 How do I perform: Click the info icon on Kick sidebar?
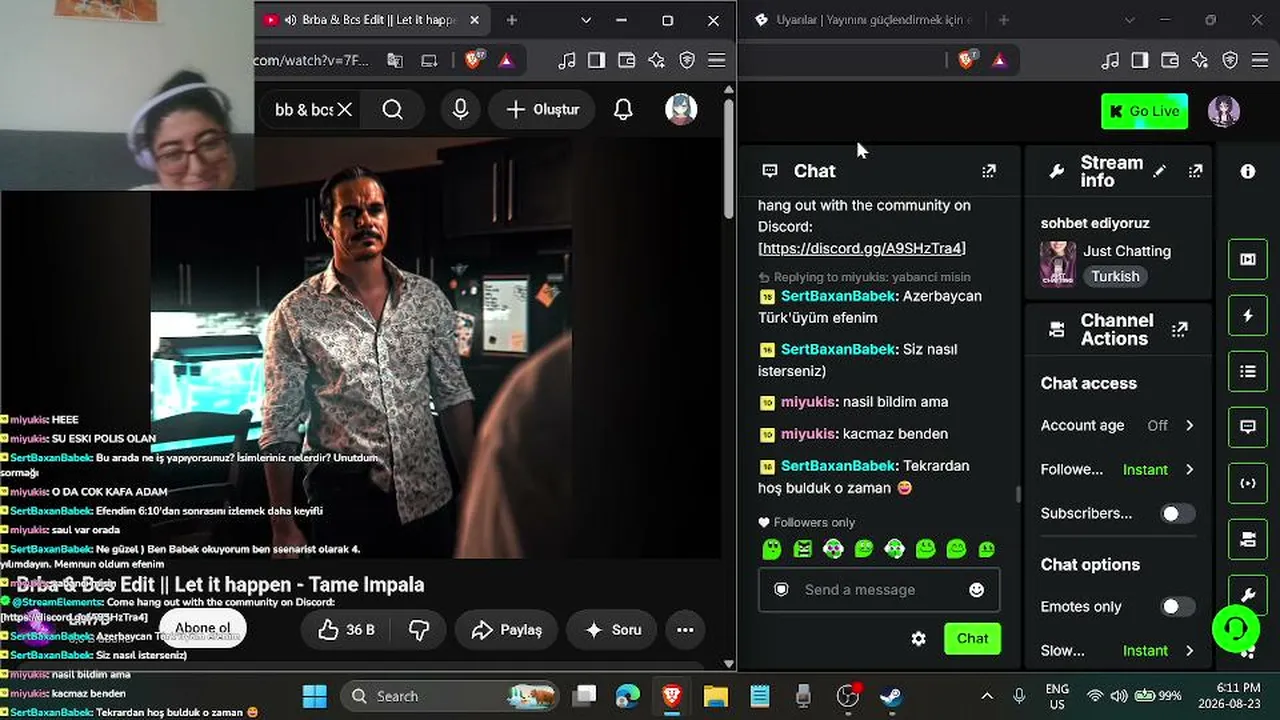[x=1248, y=171]
